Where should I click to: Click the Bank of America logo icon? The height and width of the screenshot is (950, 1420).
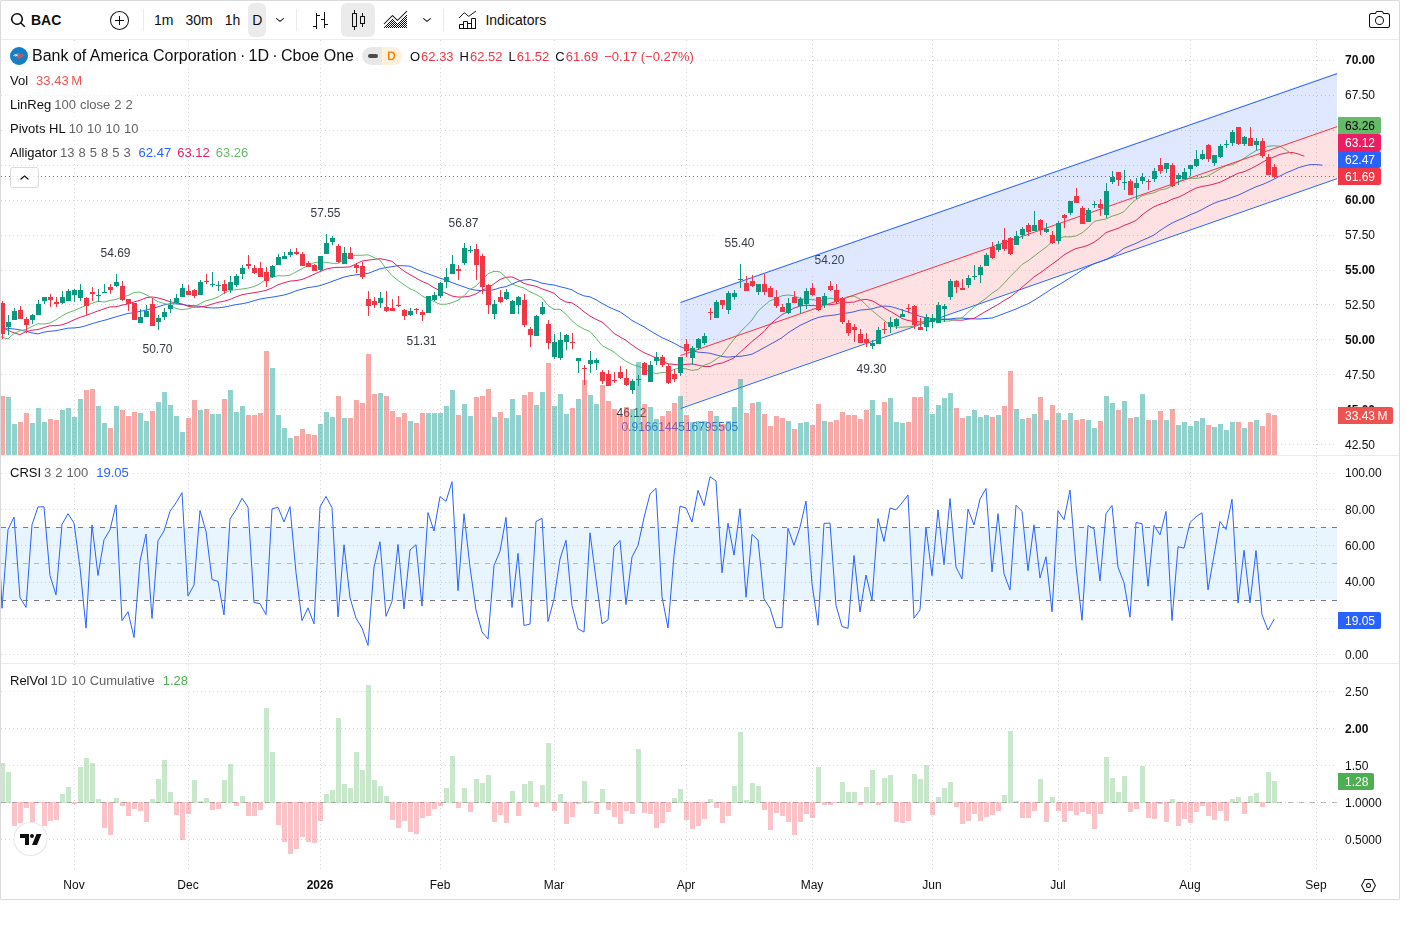19,56
